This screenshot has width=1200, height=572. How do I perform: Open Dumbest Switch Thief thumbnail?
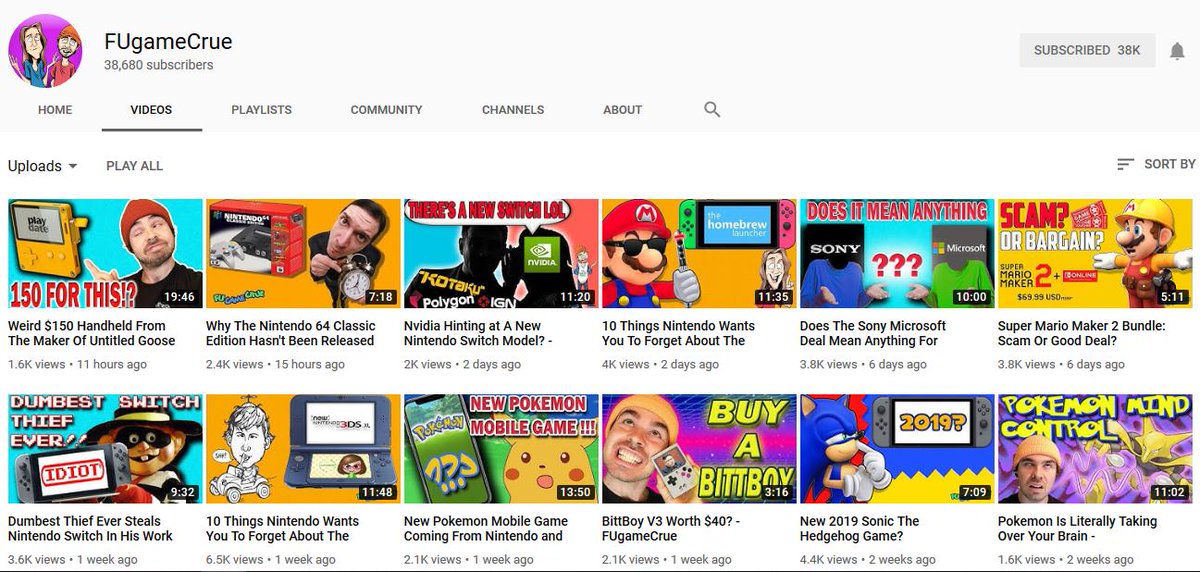tap(105, 448)
